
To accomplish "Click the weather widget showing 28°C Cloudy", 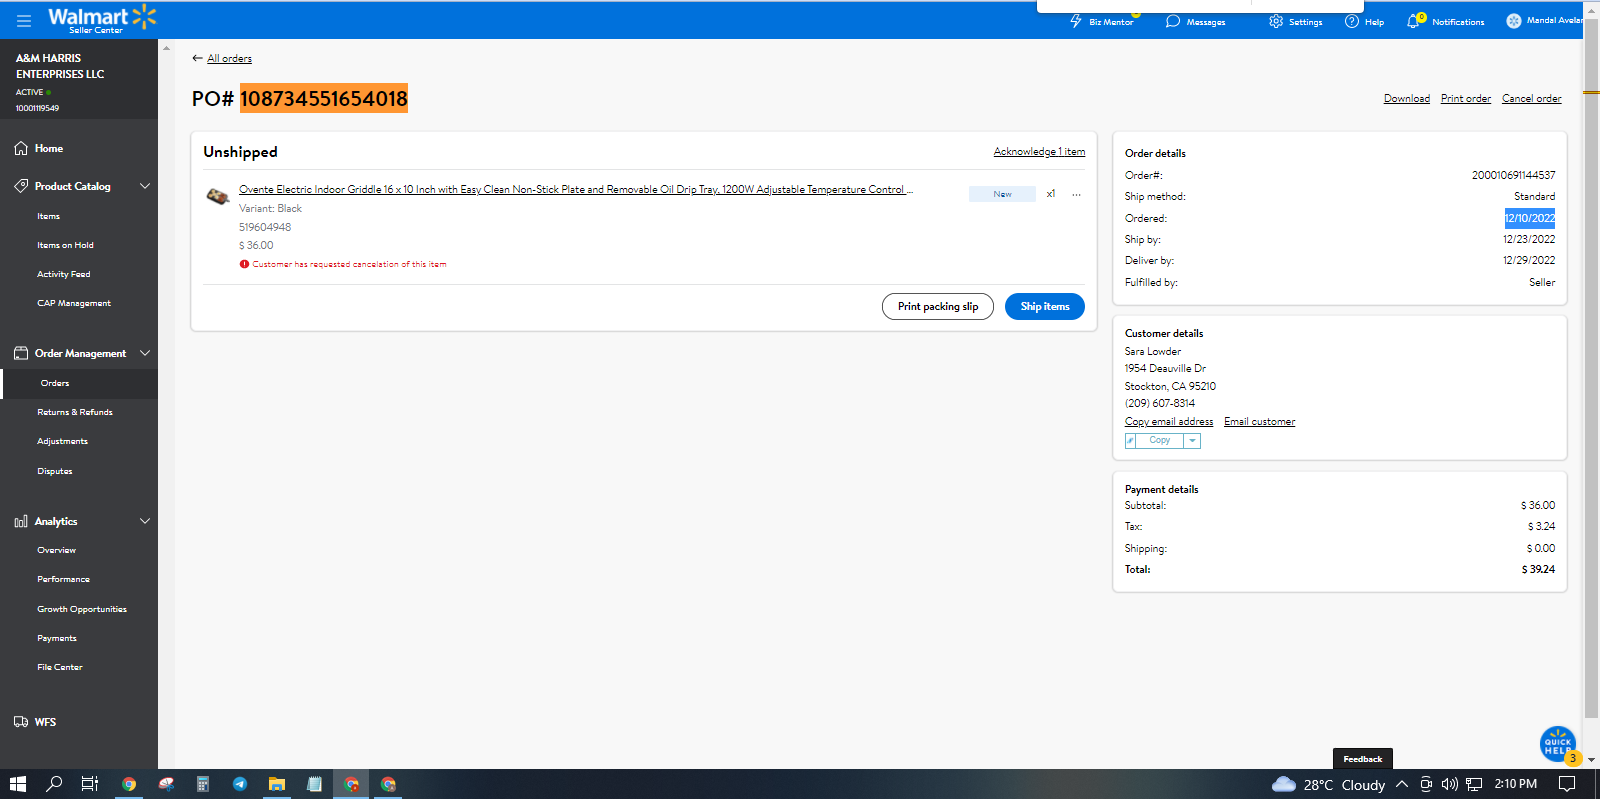I will [1329, 784].
